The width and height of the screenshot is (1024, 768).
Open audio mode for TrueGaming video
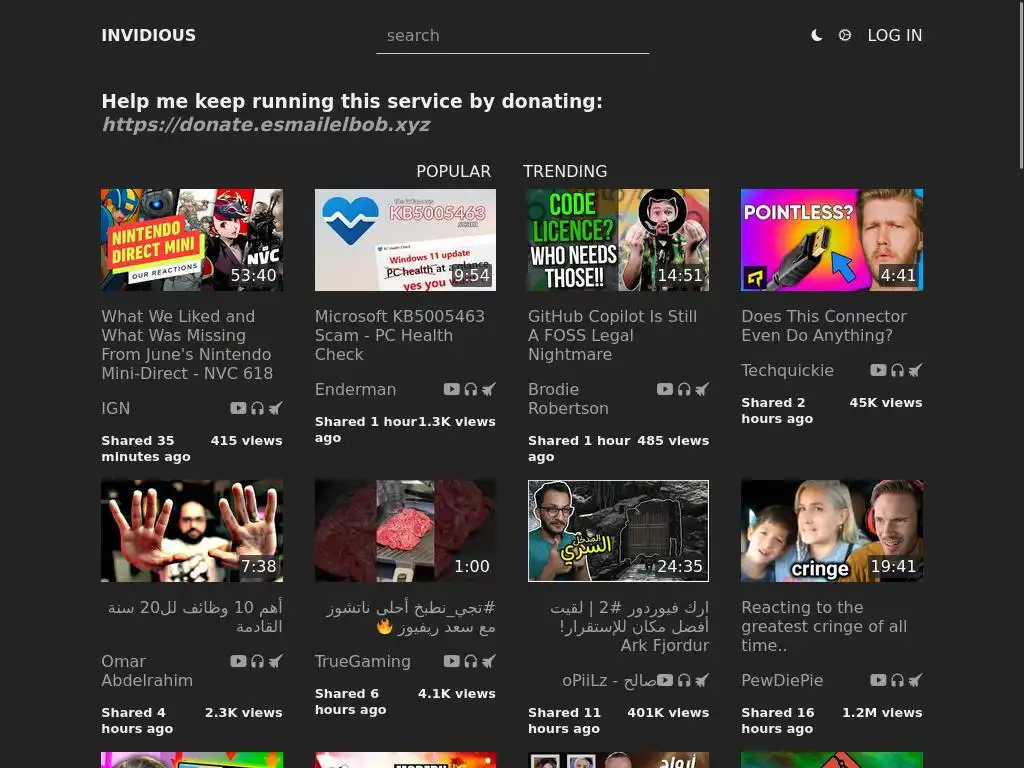(471, 661)
